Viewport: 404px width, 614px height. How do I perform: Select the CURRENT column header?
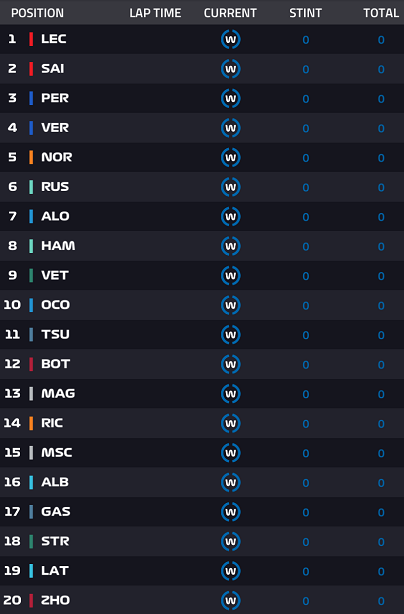coord(230,13)
